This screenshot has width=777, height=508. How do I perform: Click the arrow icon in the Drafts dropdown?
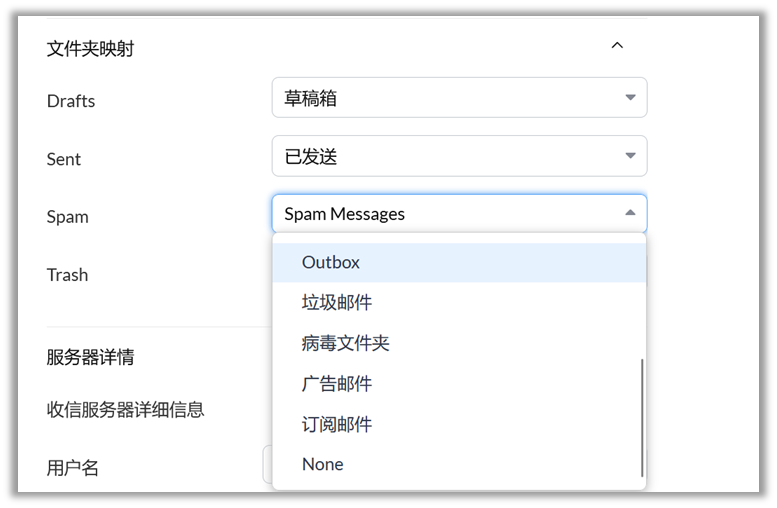pos(630,98)
